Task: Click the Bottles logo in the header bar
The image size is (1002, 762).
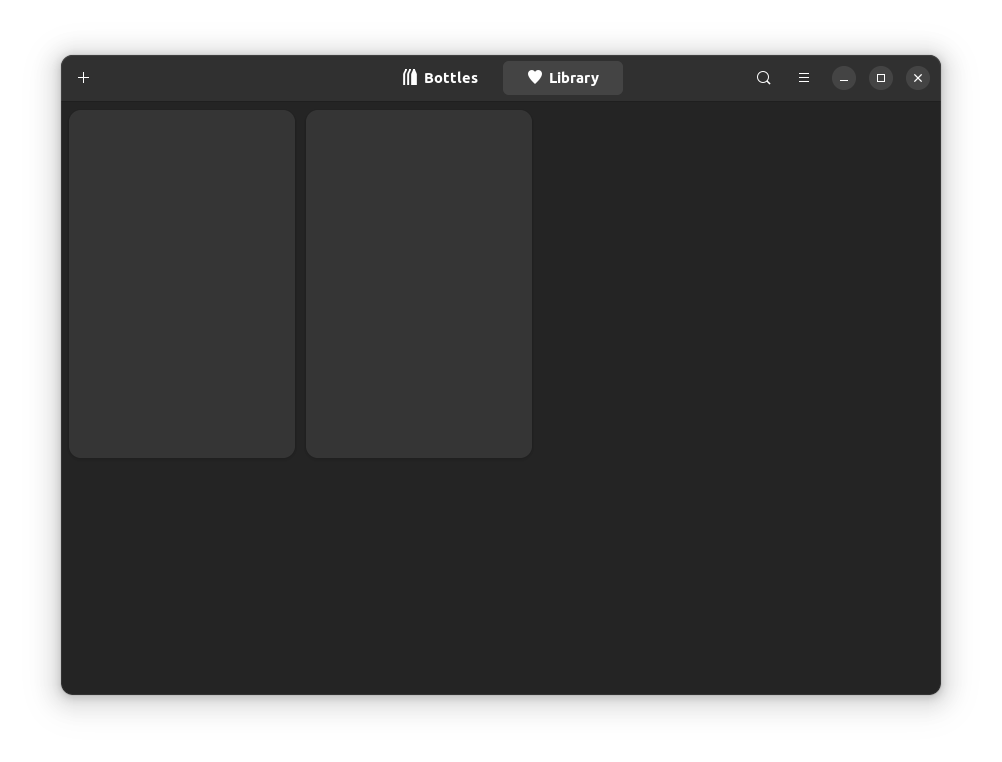Action: [410, 77]
